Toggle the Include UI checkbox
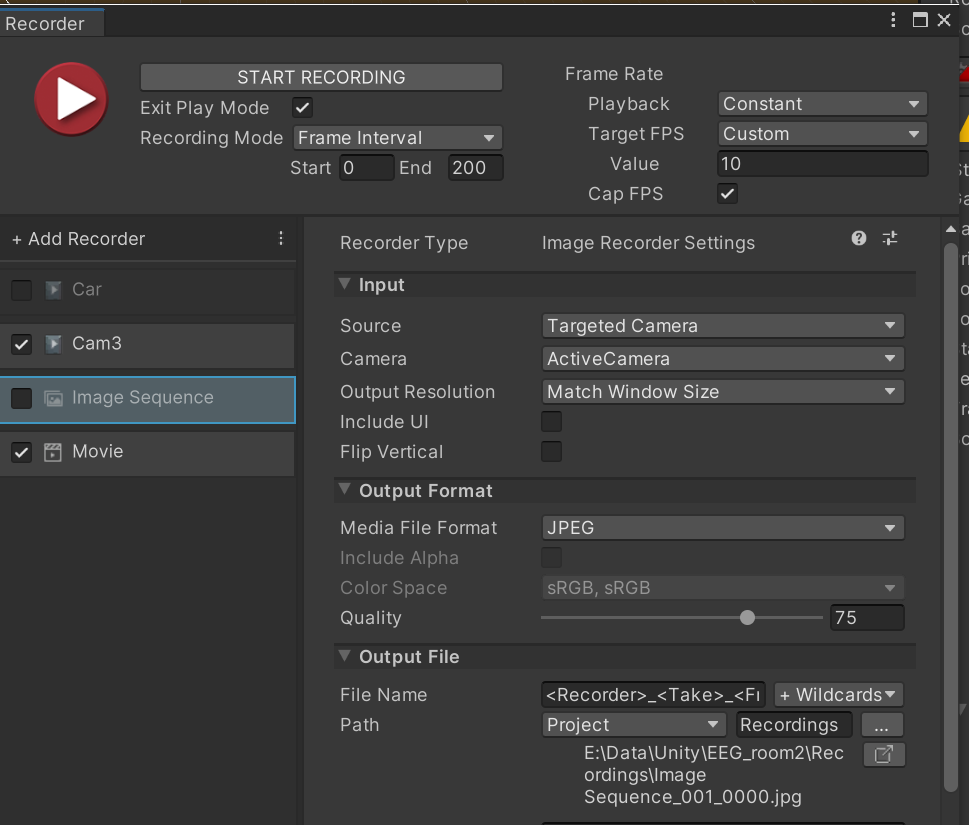969x825 pixels. (x=551, y=422)
